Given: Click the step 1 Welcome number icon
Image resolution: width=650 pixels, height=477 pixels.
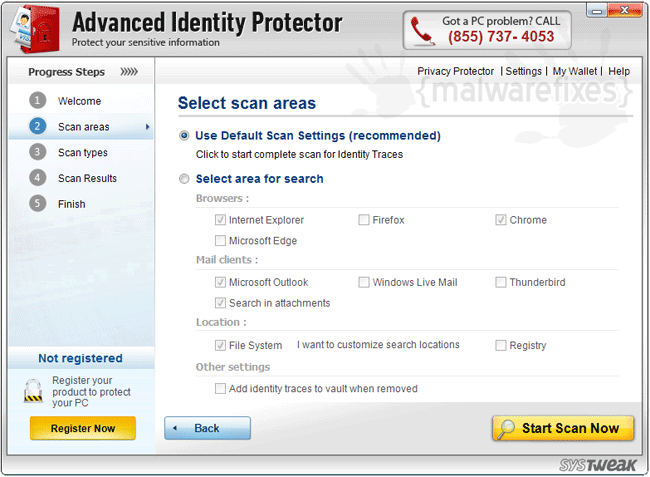Looking at the screenshot, I should (x=37, y=100).
